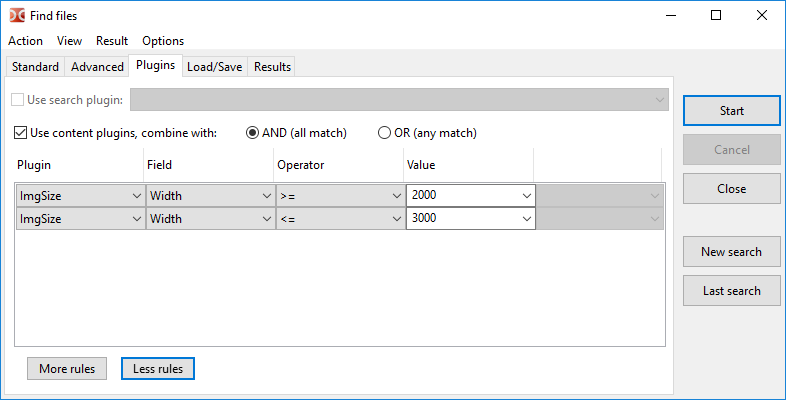Click the More rules button

(67, 369)
